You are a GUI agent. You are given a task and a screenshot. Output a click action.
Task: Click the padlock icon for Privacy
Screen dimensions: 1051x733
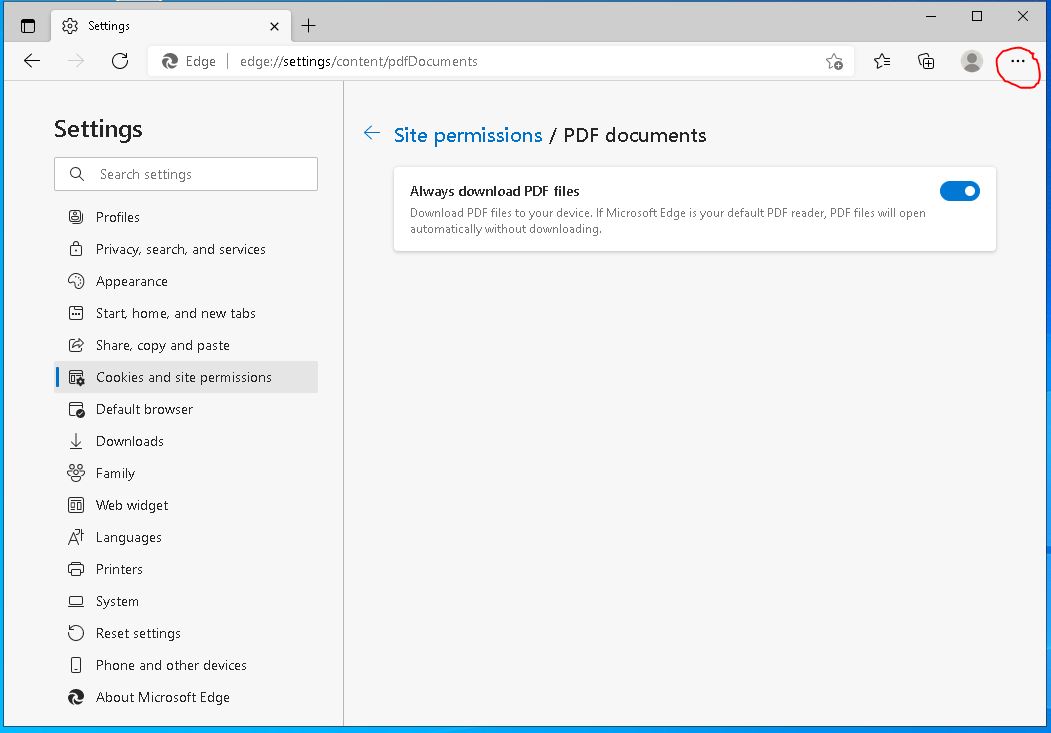click(76, 249)
